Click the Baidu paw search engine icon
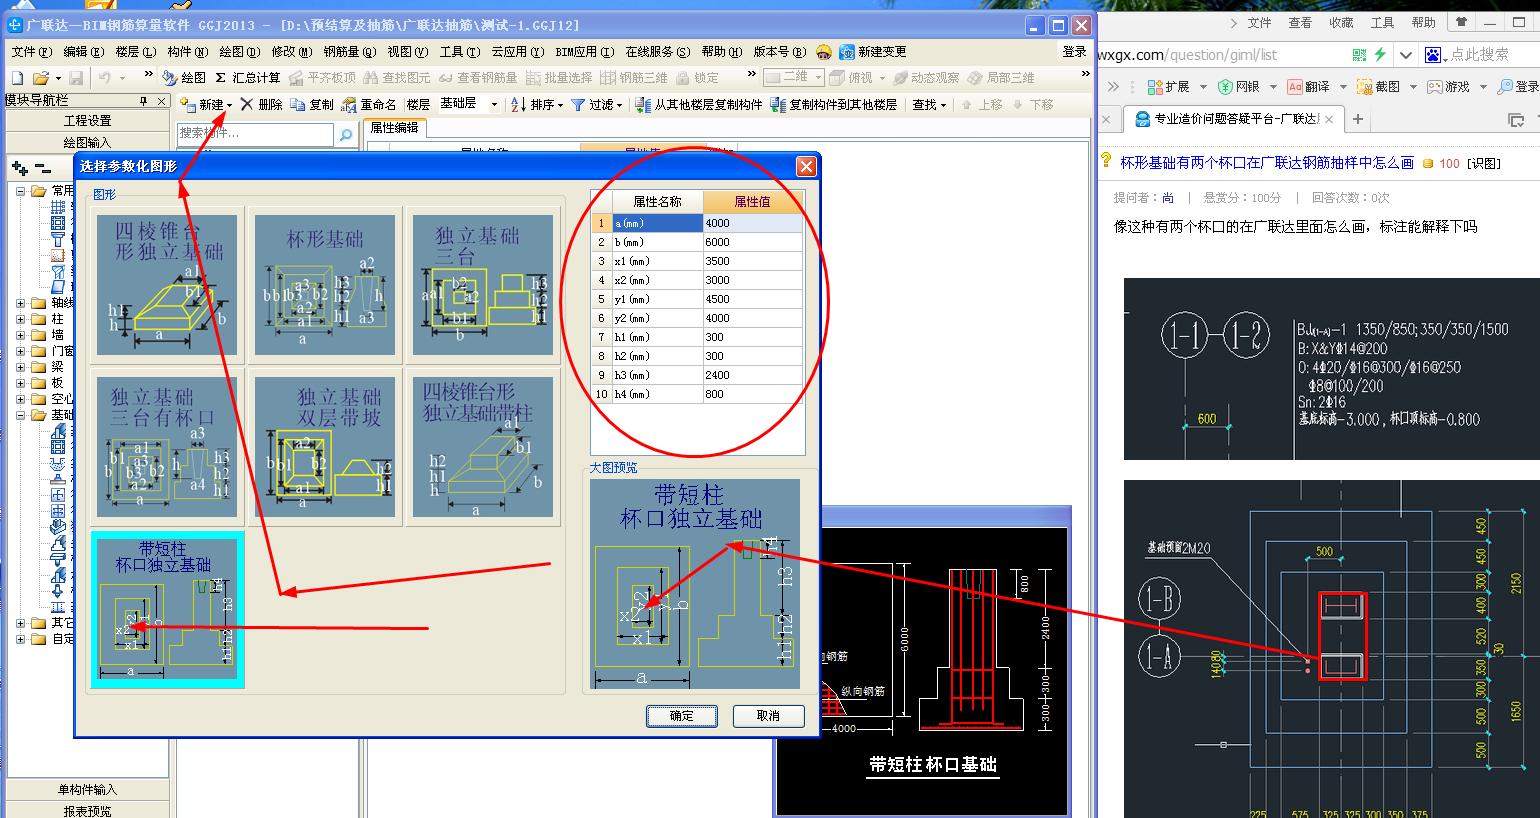Screen dimensions: 1540x818 click(x=1432, y=55)
